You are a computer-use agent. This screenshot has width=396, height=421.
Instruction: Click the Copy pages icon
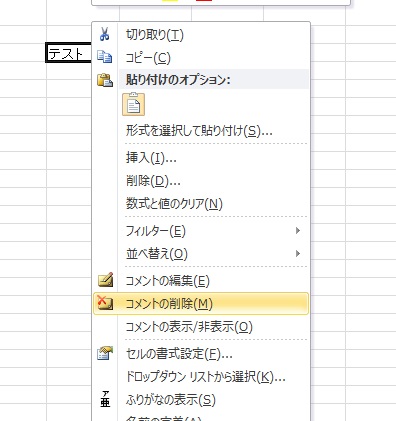coord(105,57)
